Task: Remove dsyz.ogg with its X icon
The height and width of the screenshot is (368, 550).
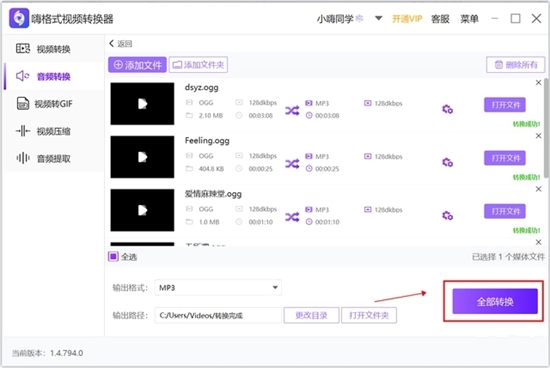Action: coord(538,83)
